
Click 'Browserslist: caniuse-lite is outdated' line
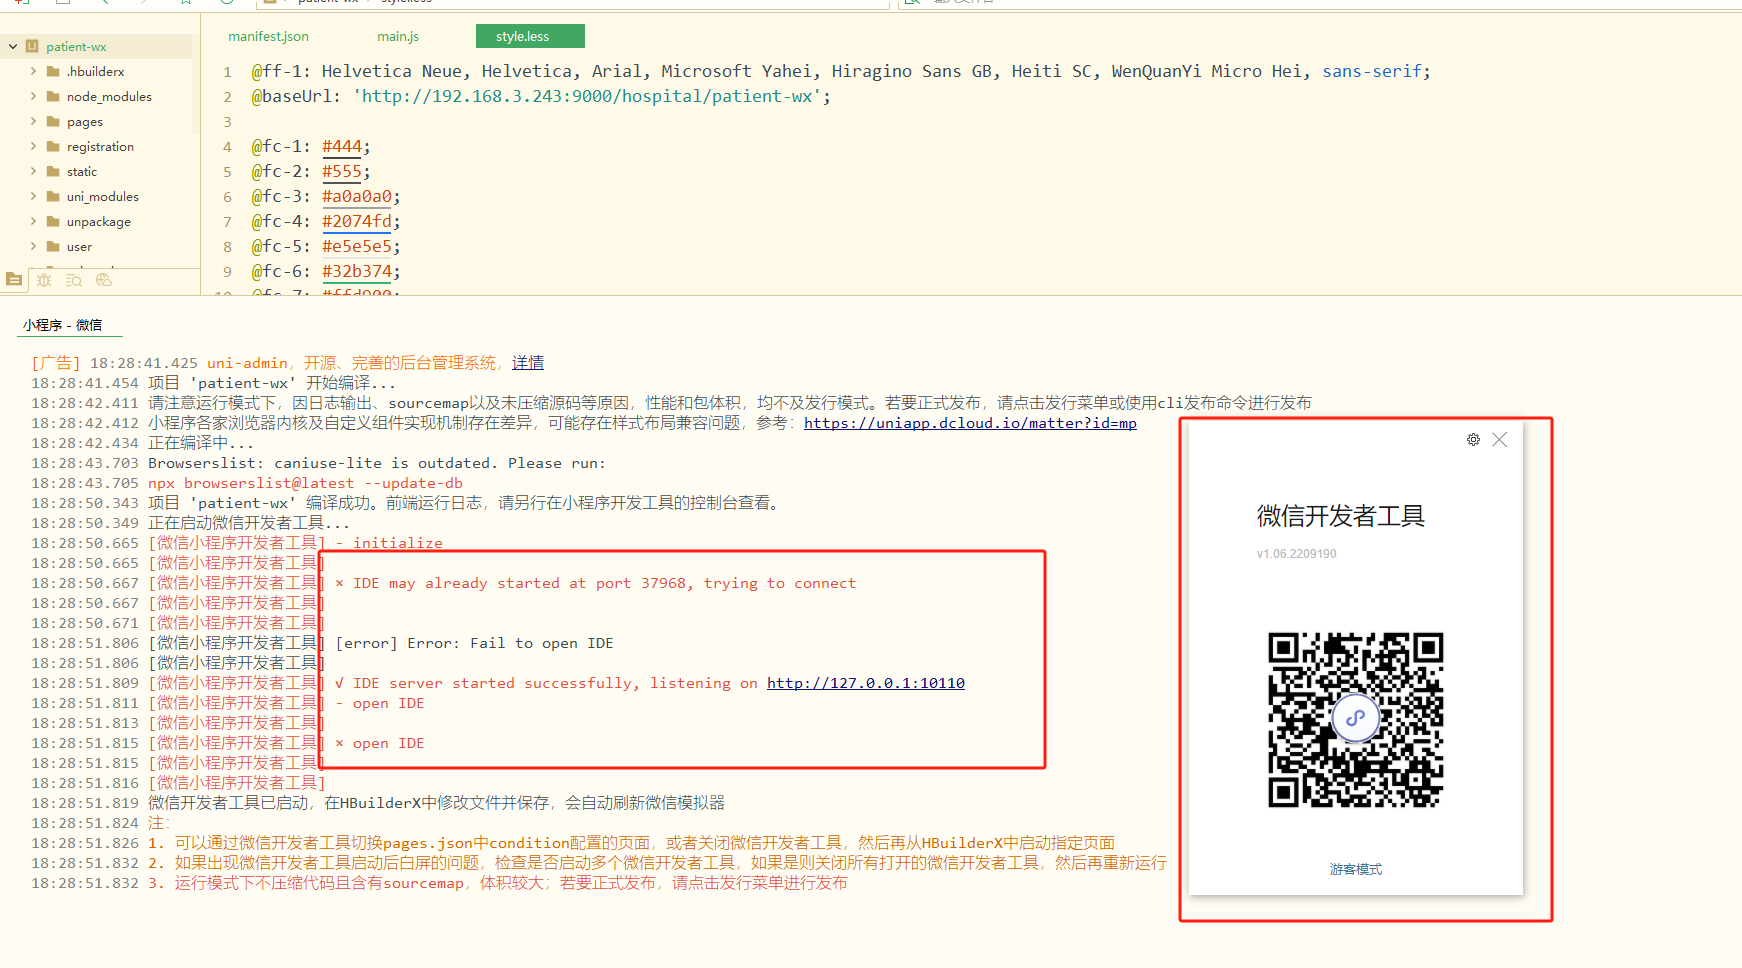377,463
